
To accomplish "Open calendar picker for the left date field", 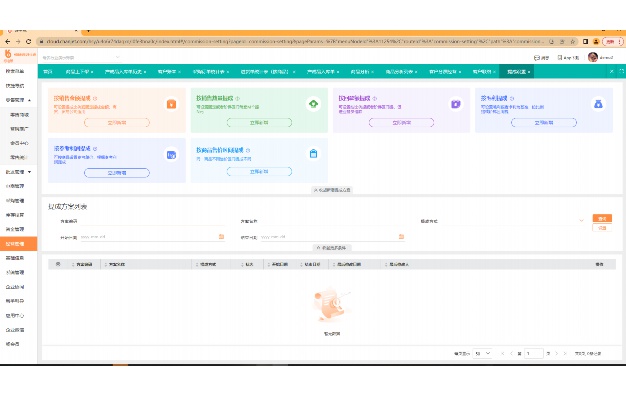I will point(221,237).
